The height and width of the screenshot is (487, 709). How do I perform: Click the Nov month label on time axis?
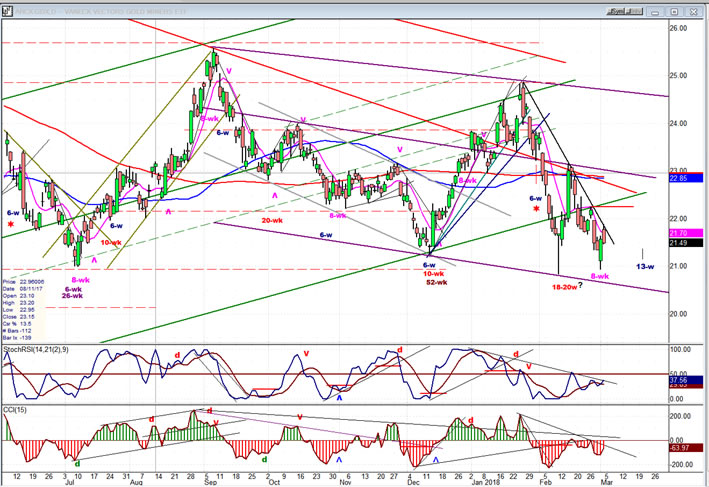(x=345, y=482)
